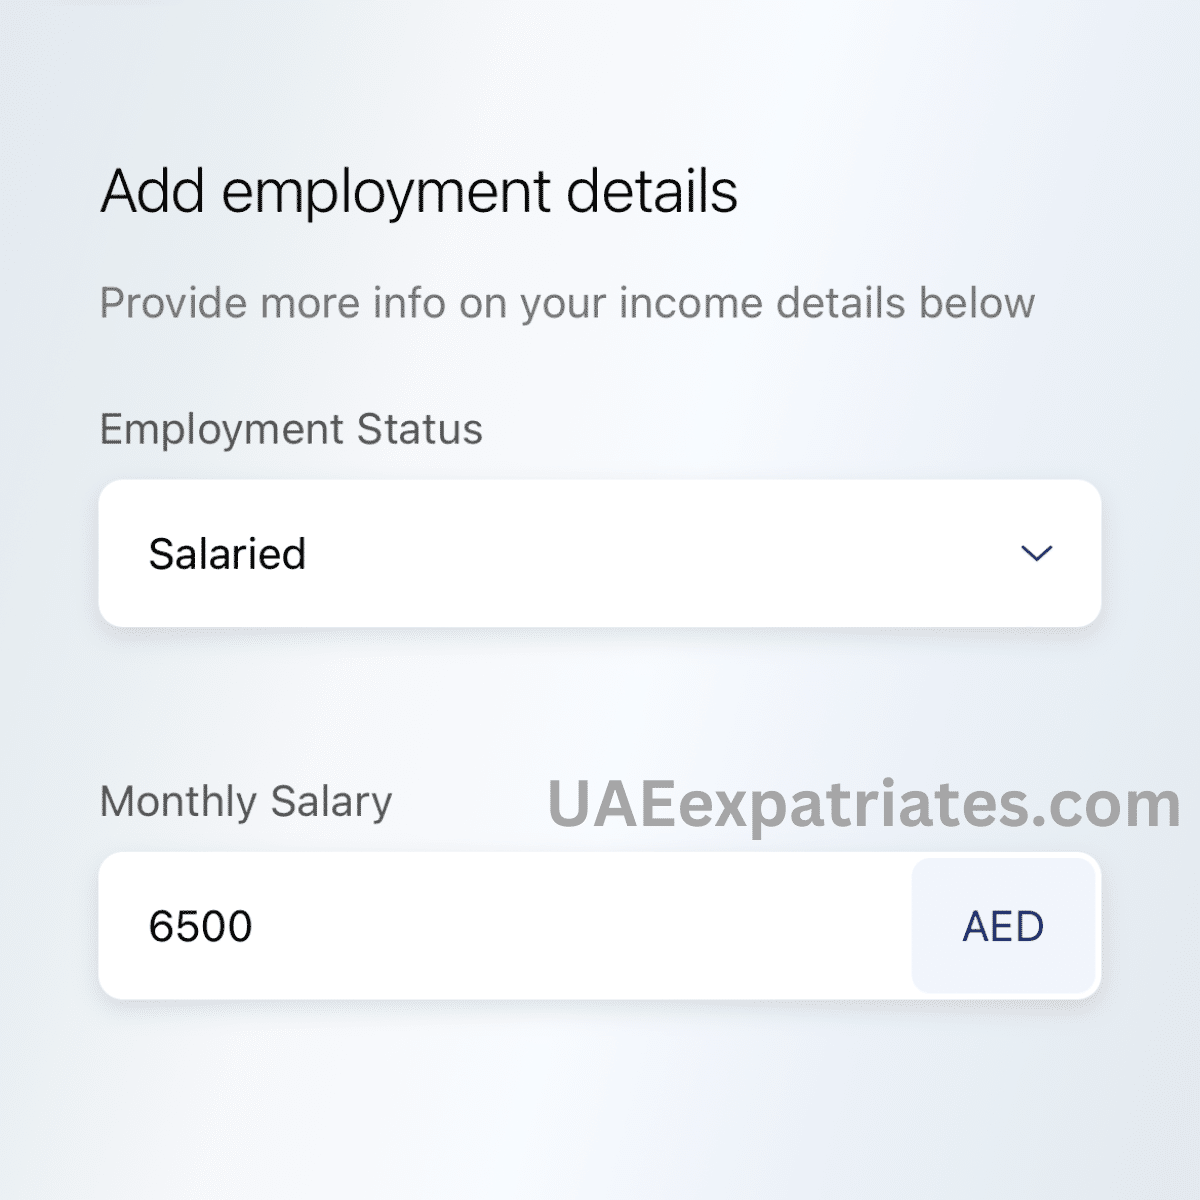Click the income details subtitle text
This screenshot has width=1200, height=1200.
pyautogui.click(x=568, y=303)
